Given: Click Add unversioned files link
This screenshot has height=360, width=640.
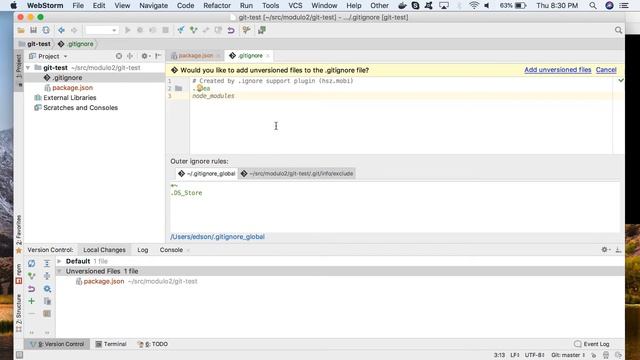Looking at the screenshot, I should (x=558, y=70).
